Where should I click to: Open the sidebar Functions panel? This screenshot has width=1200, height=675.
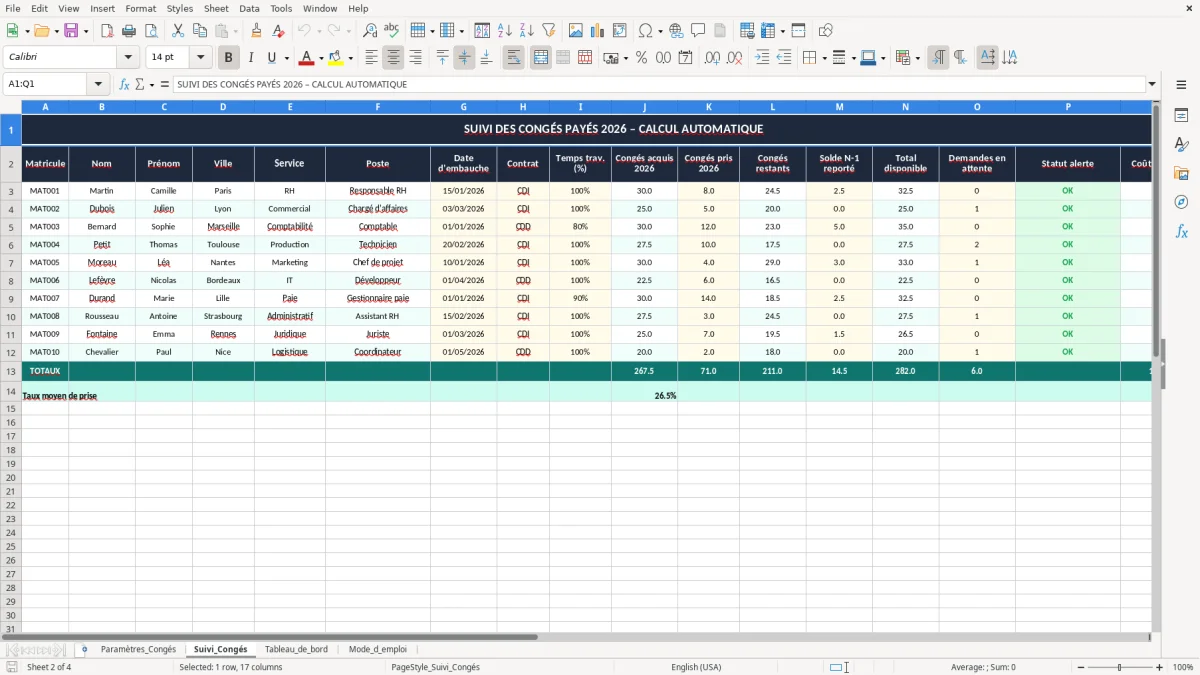[1181, 231]
